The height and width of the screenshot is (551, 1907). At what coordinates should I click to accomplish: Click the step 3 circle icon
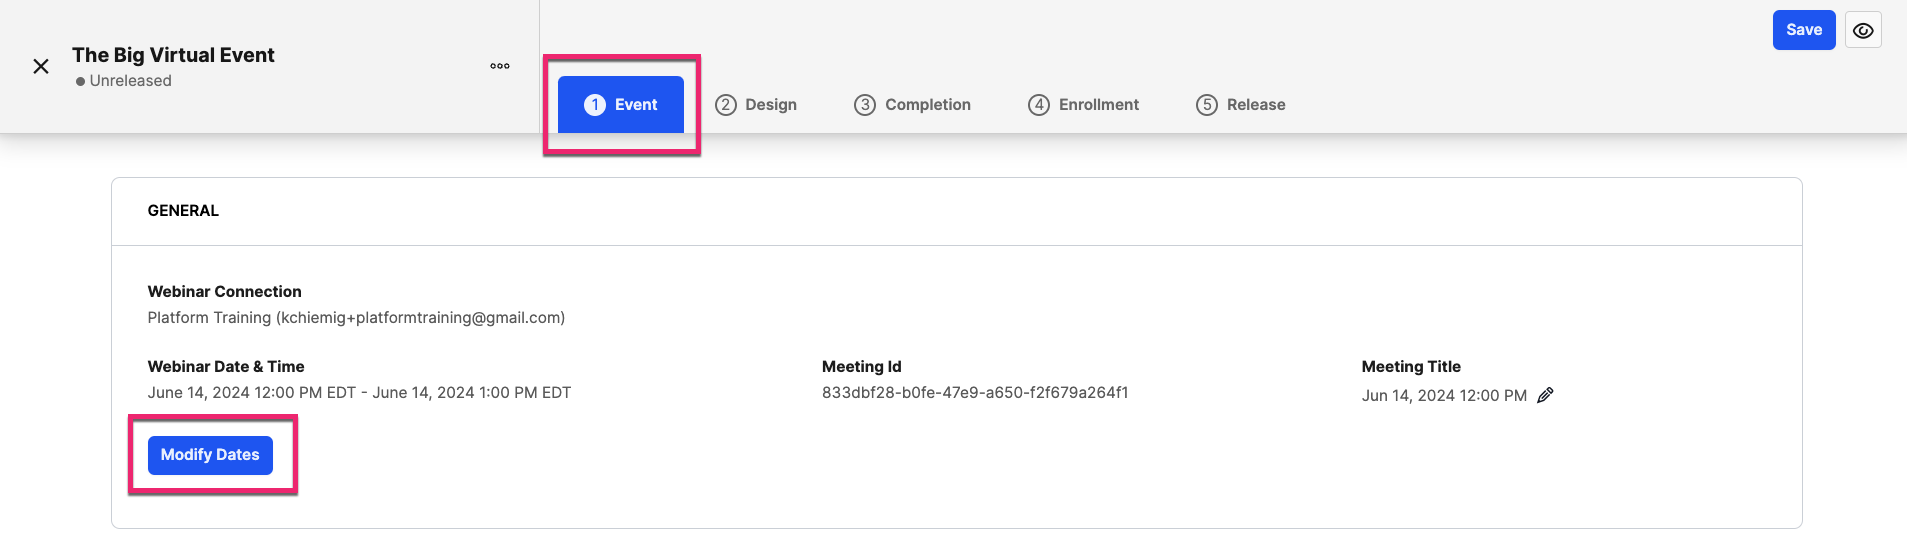click(865, 105)
